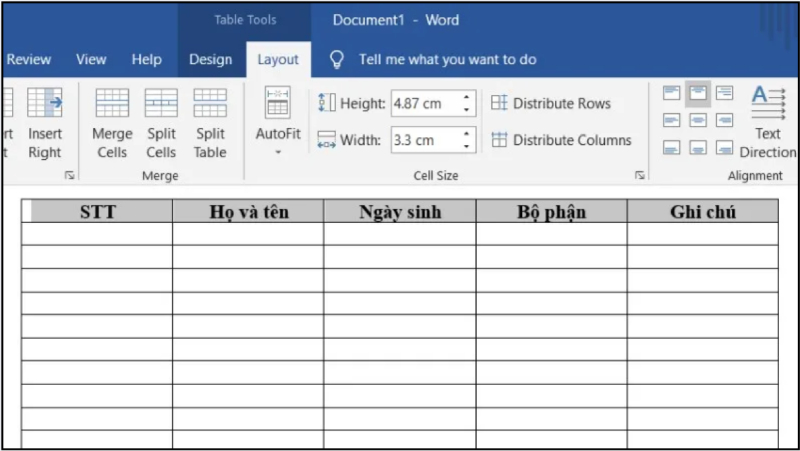Screen dimensions: 800x451
Task: Switch to the View tab
Action: tap(91, 59)
